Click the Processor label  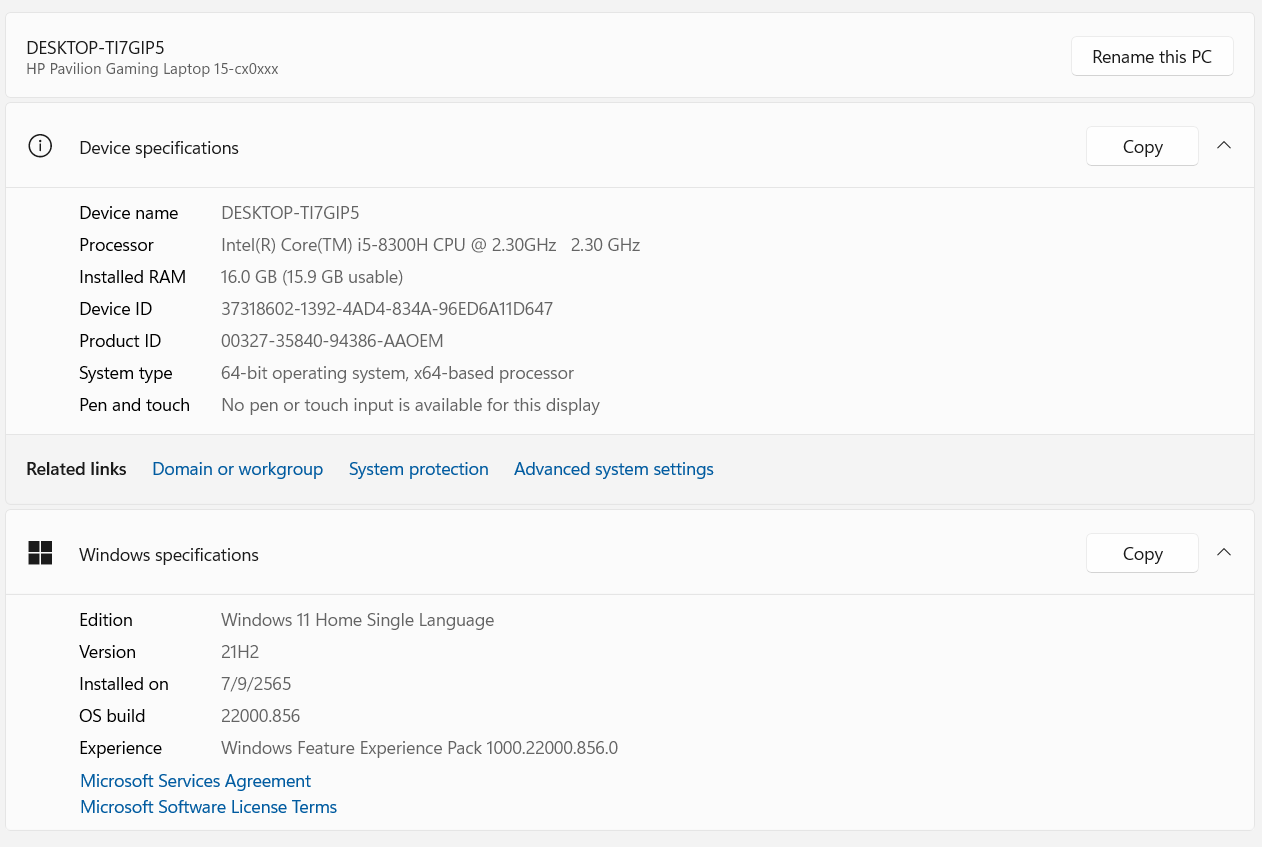(116, 245)
